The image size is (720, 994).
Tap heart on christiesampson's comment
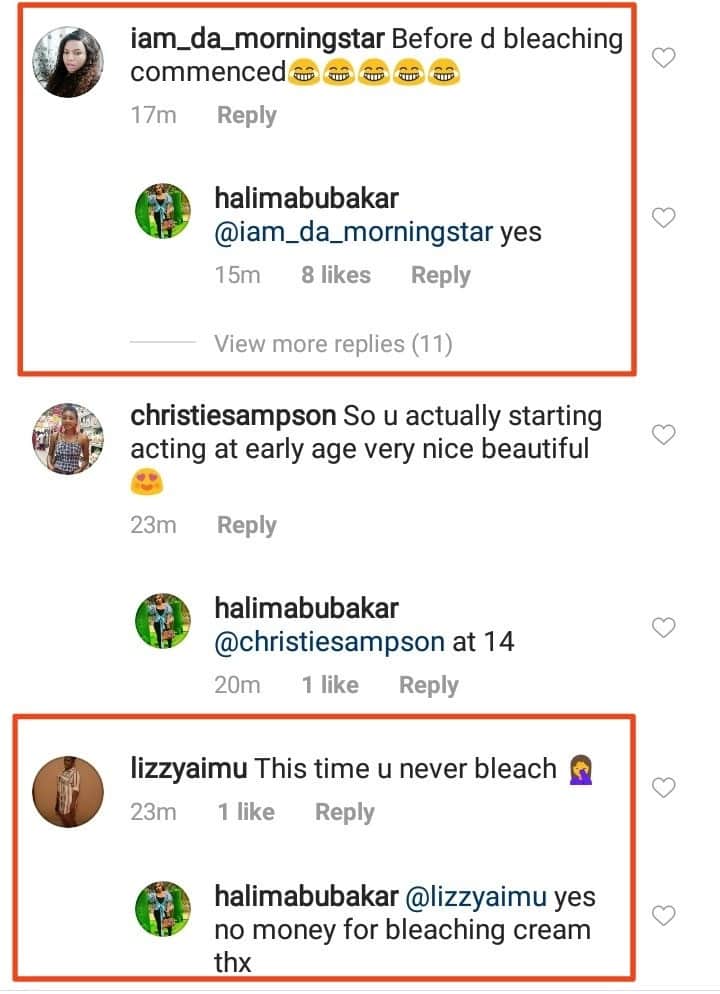click(664, 434)
